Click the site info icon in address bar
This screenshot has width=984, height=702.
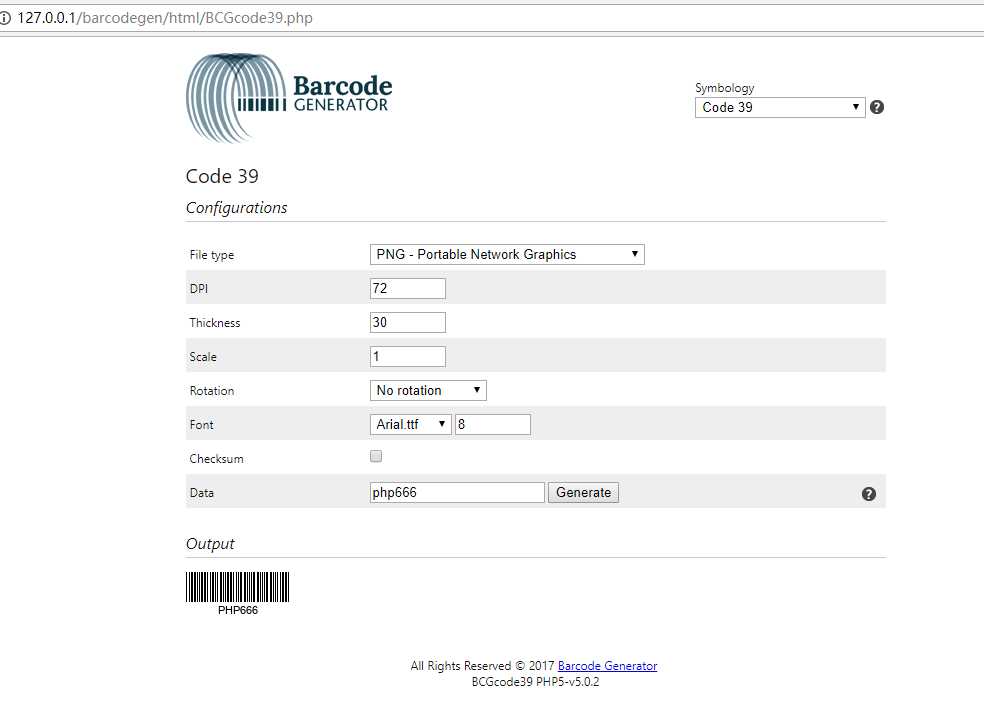tap(5, 18)
